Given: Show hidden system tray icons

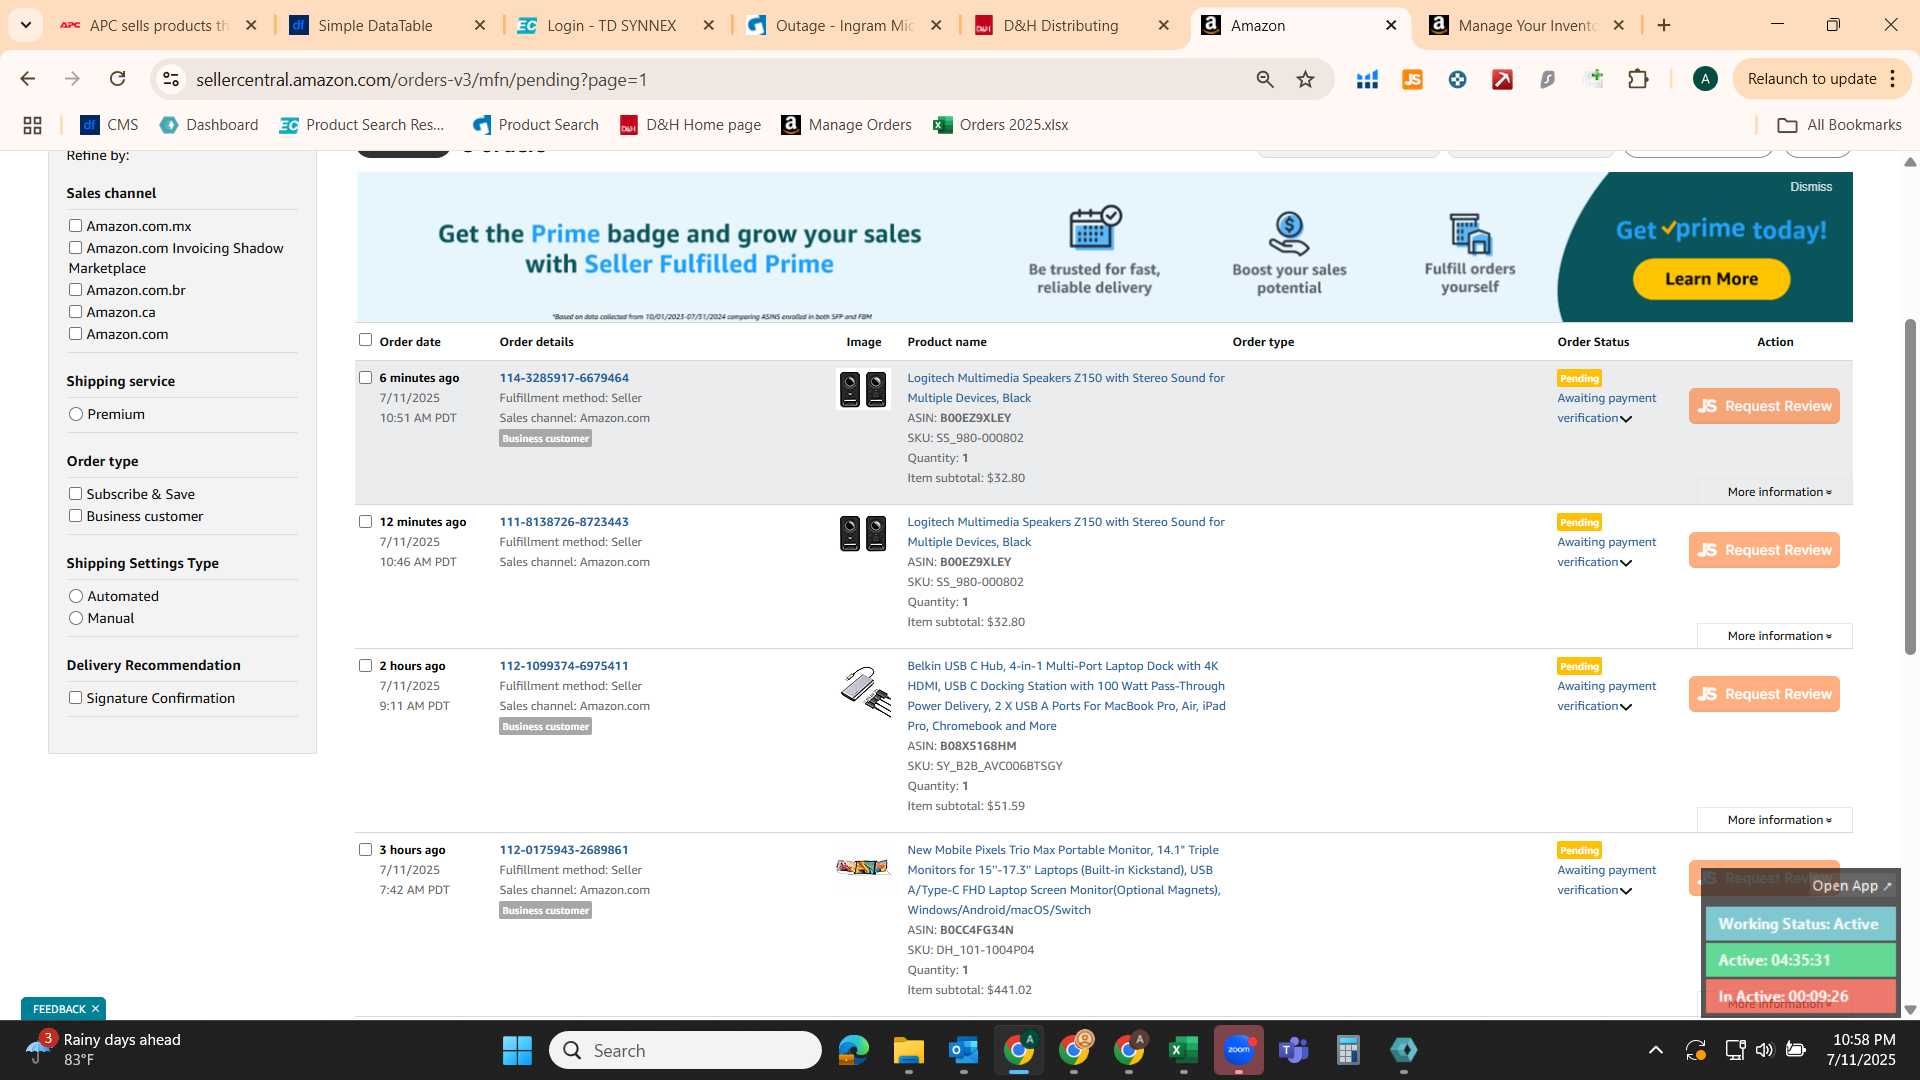Looking at the screenshot, I should [x=1656, y=1050].
